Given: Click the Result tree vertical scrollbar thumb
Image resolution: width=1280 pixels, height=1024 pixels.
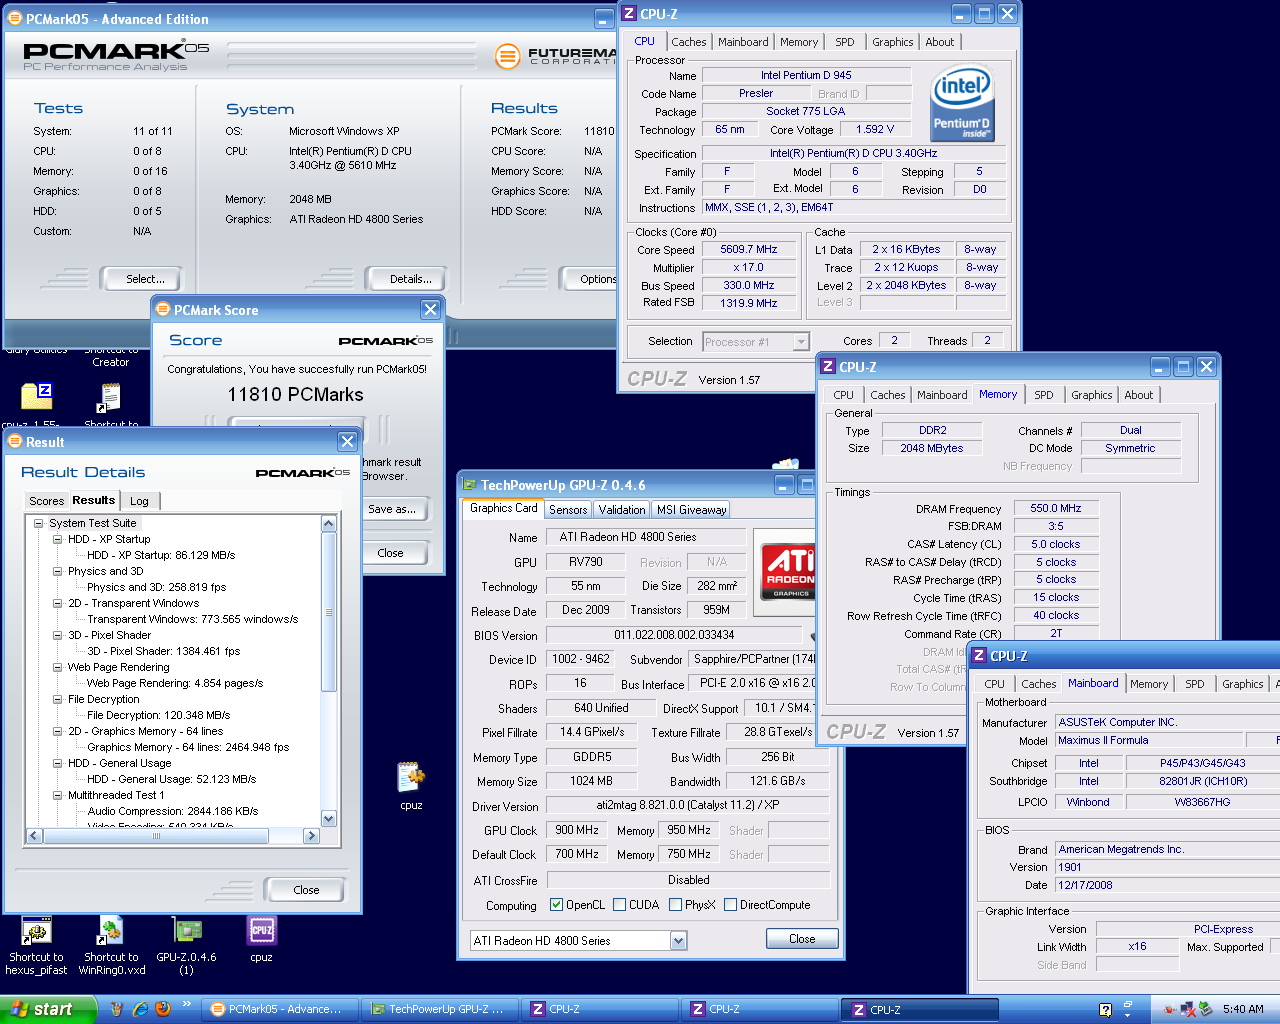Looking at the screenshot, I should 329,612.
